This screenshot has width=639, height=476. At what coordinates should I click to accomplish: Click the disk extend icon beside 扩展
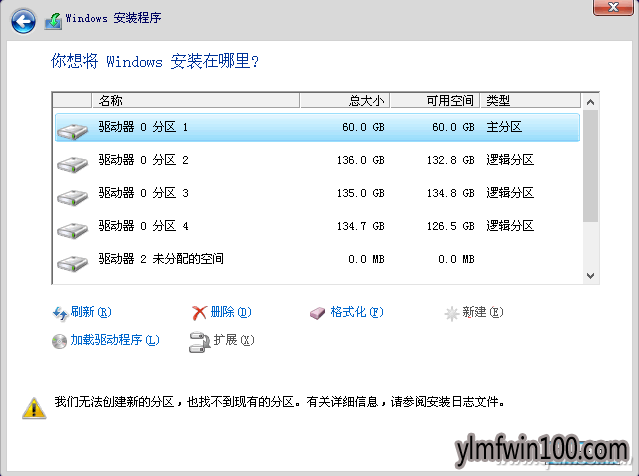pyautogui.click(x=199, y=342)
